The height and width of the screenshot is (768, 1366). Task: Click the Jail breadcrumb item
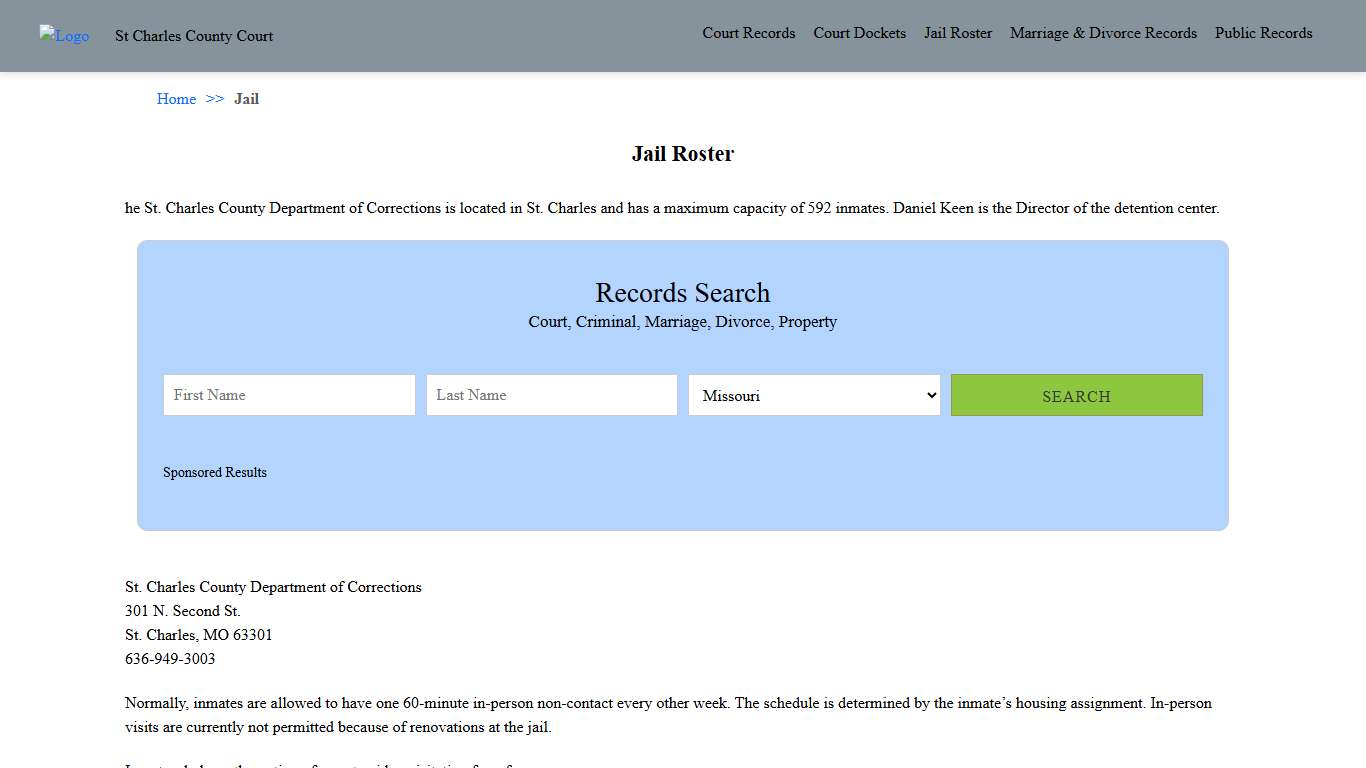246,99
